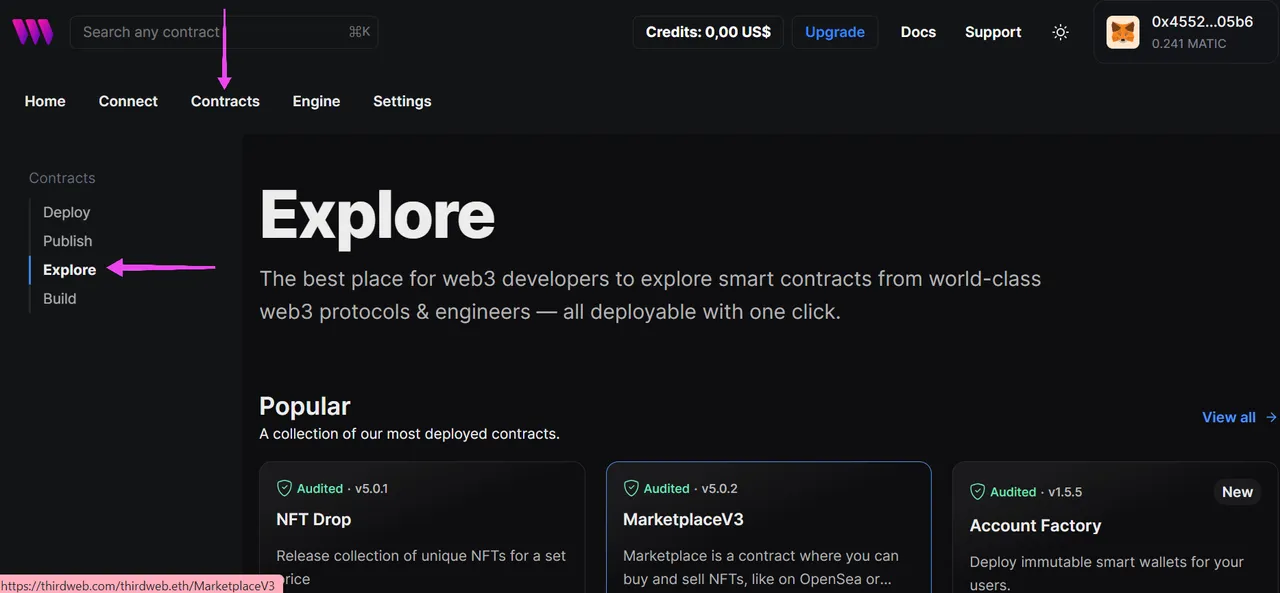This screenshot has height=593, width=1280.
Task: Click the v5.0.2 version text on MarketplaceV3
Action: [719, 489]
